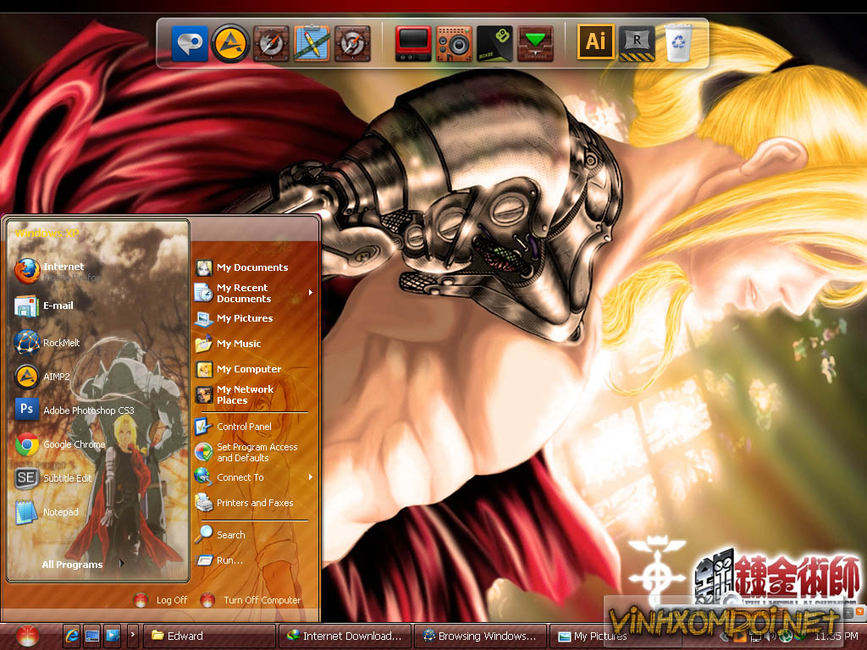Launch Internet Explorer from Quick Launch
The width and height of the screenshot is (867, 650).
pyautogui.click(x=72, y=636)
